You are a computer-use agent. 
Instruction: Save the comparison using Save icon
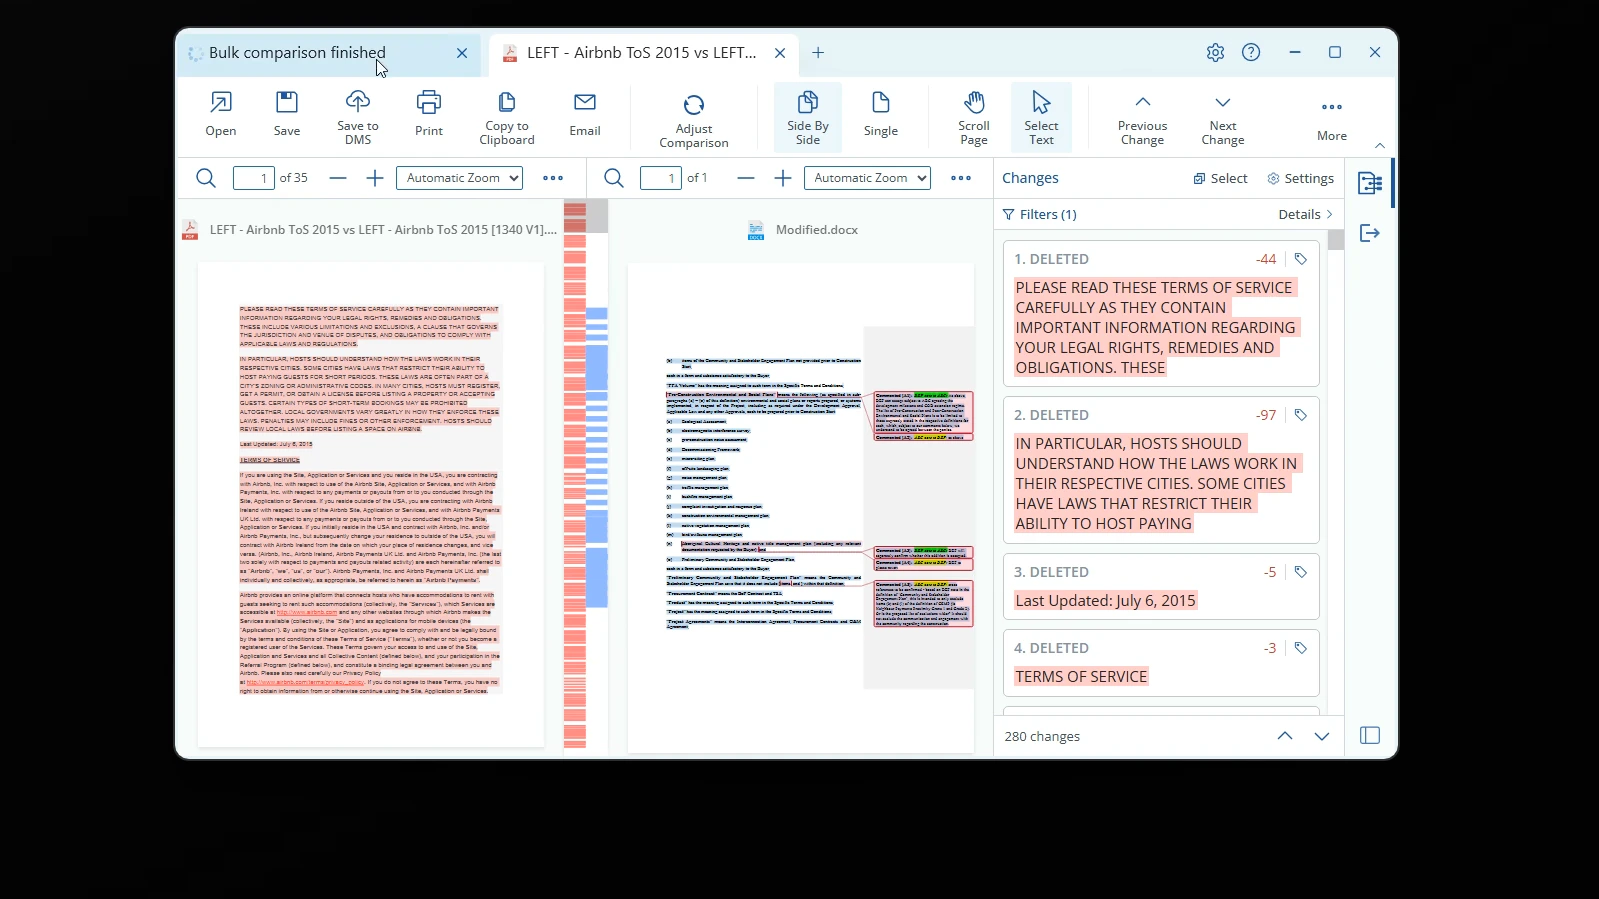(287, 114)
